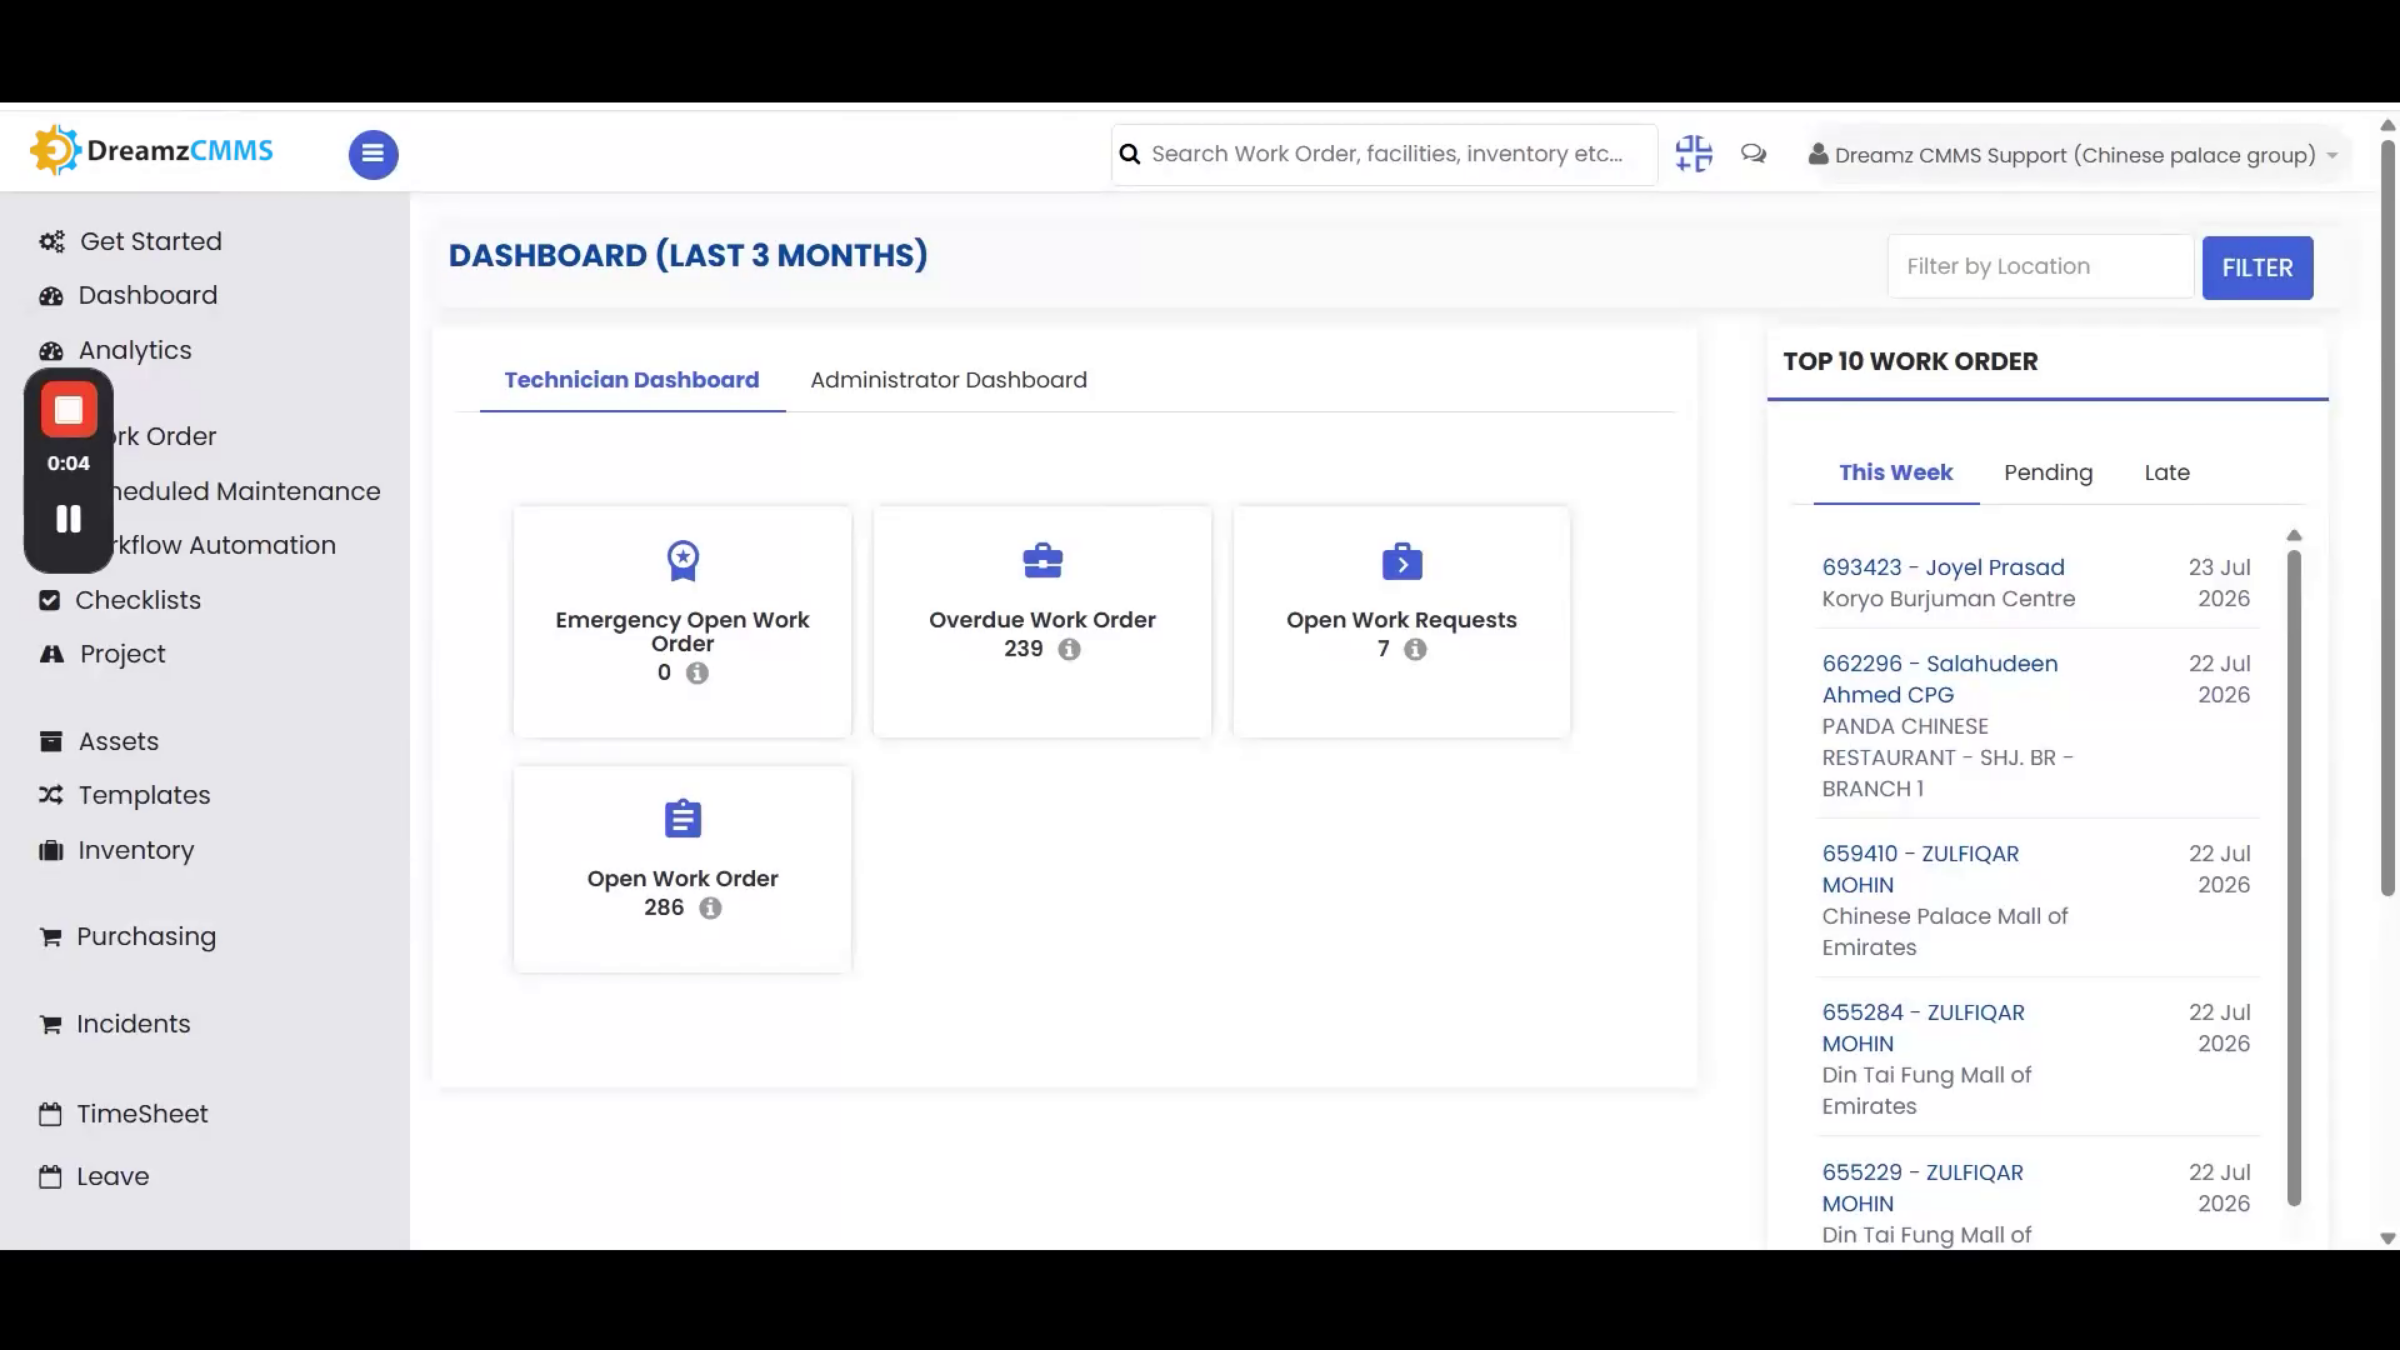
Task: Click Chinese Palace Mall of Emirates text
Action: pos(1944,932)
